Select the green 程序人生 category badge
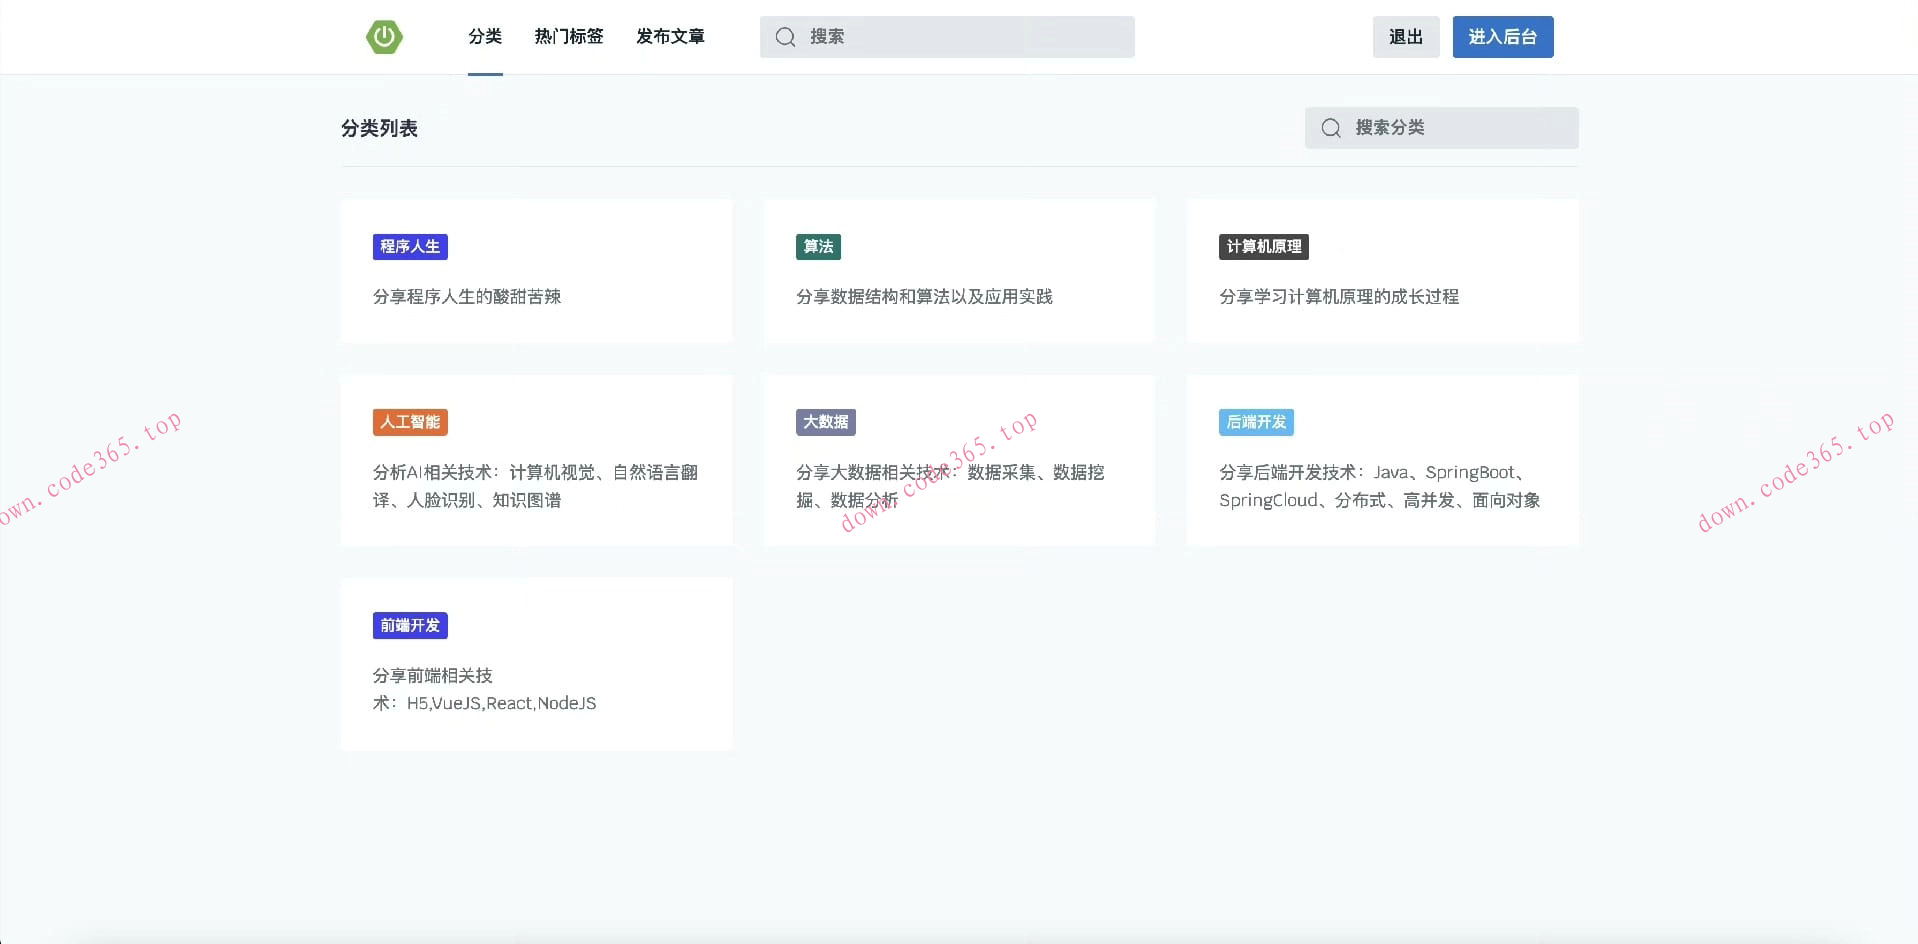This screenshot has height=944, width=1918. tap(409, 246)
